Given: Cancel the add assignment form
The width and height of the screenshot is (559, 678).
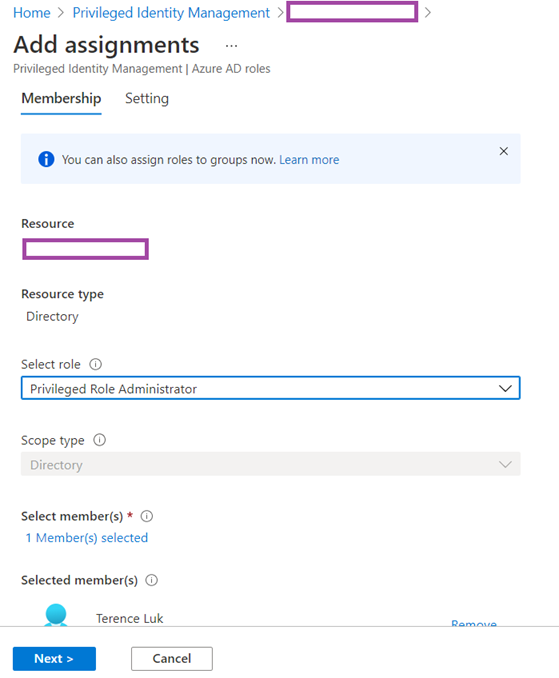Looking at the screenshot, I should tap(172, 659).
